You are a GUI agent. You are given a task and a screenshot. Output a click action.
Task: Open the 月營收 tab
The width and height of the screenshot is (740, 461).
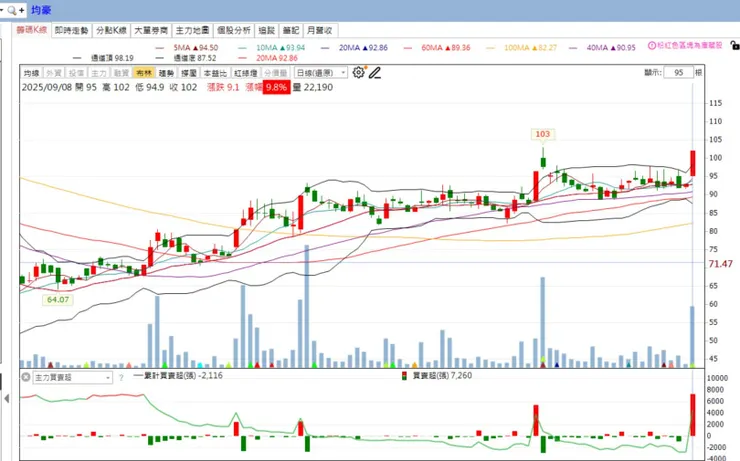tap(320, 30)
